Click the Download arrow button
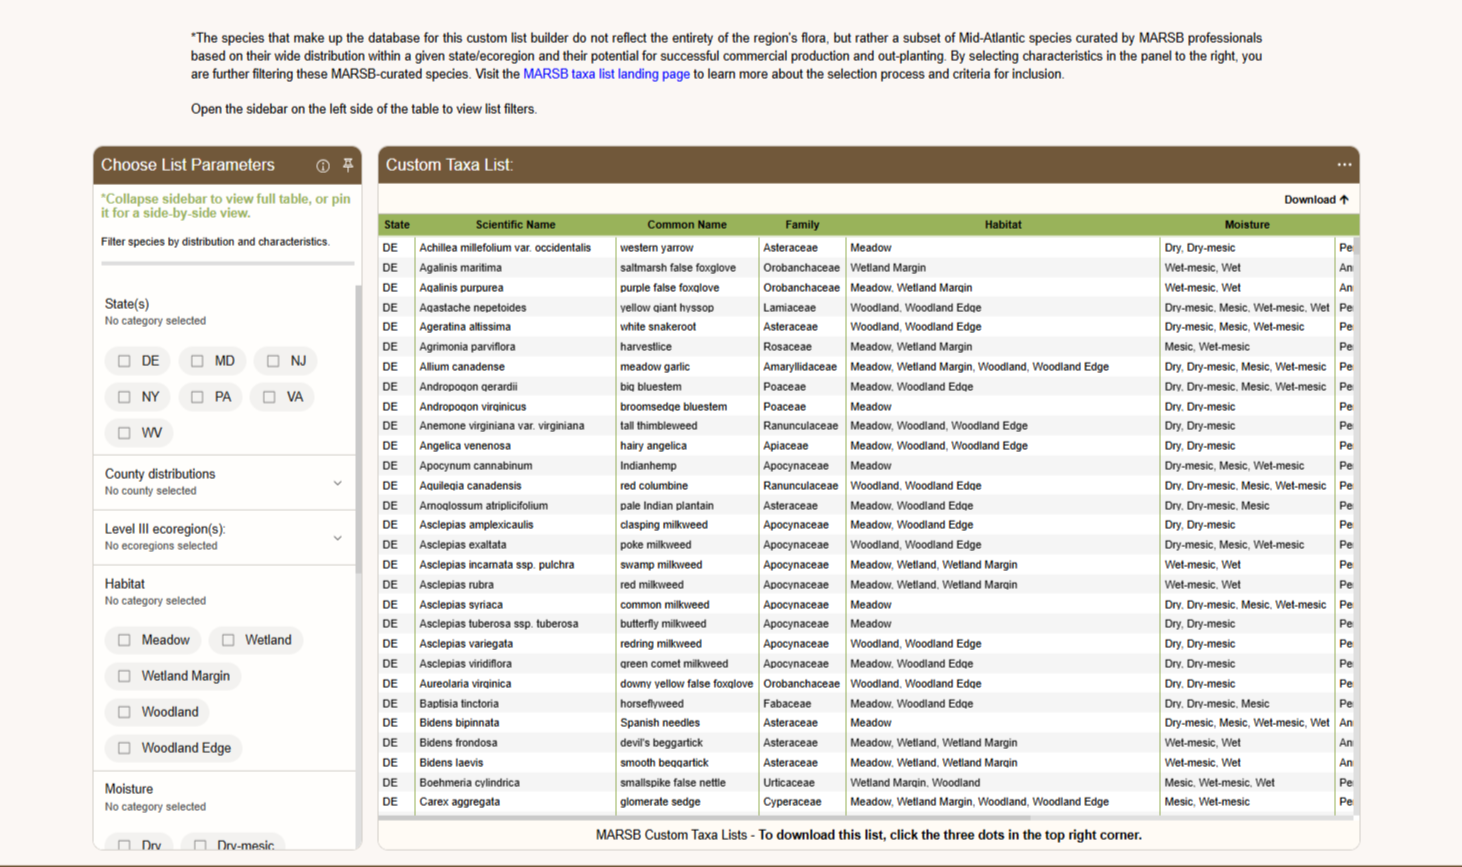Viewport: 1462px width, 867px height. coord(1316,200)
